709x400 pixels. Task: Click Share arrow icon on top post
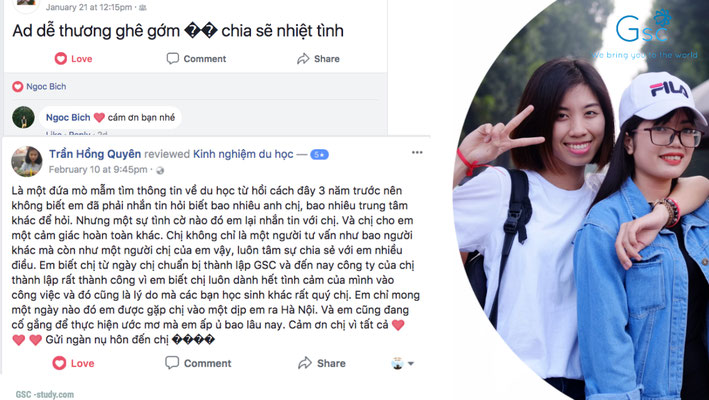pyautogui.click(x=303, y=59)
